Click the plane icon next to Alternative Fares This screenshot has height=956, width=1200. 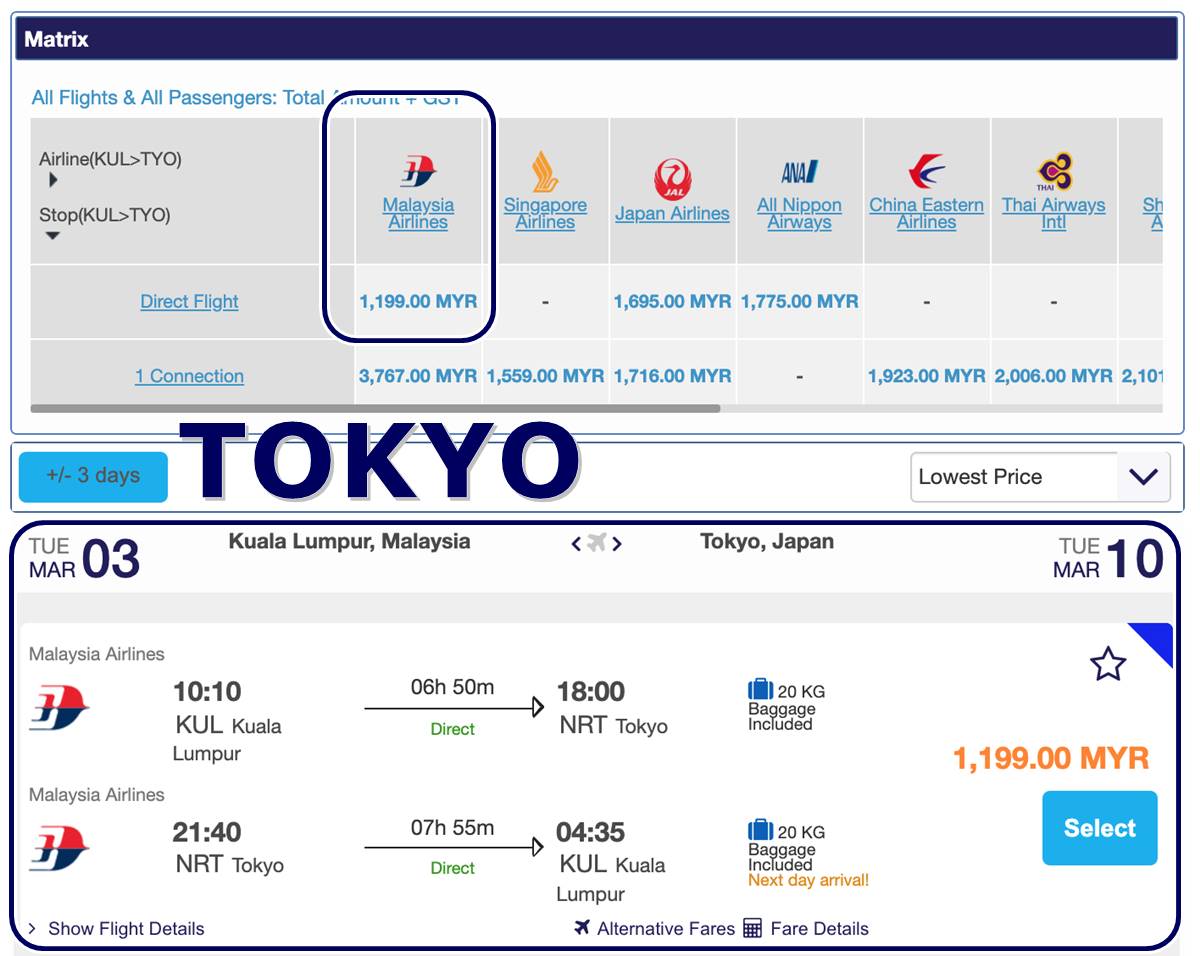pos(582,927)
